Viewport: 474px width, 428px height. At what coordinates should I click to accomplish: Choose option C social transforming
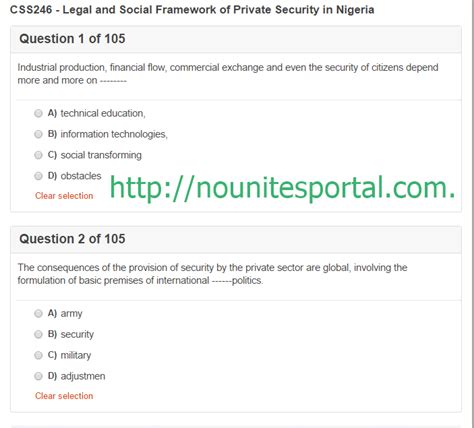click(38, 155)
